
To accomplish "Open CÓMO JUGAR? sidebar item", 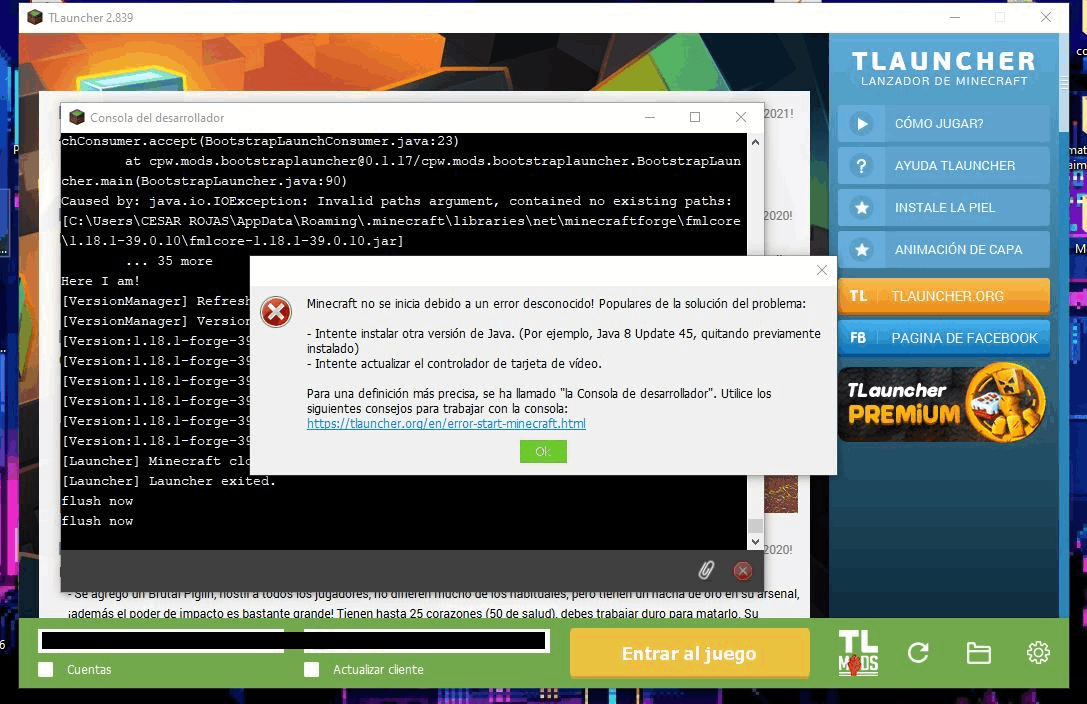I will point(943,124).
